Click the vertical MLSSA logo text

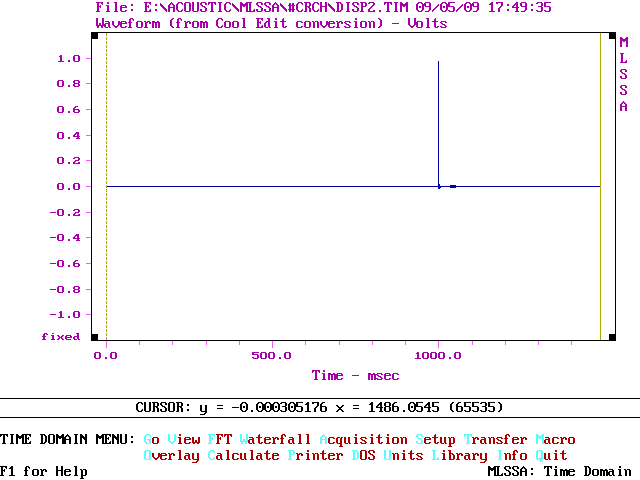(x=623, y=74)
